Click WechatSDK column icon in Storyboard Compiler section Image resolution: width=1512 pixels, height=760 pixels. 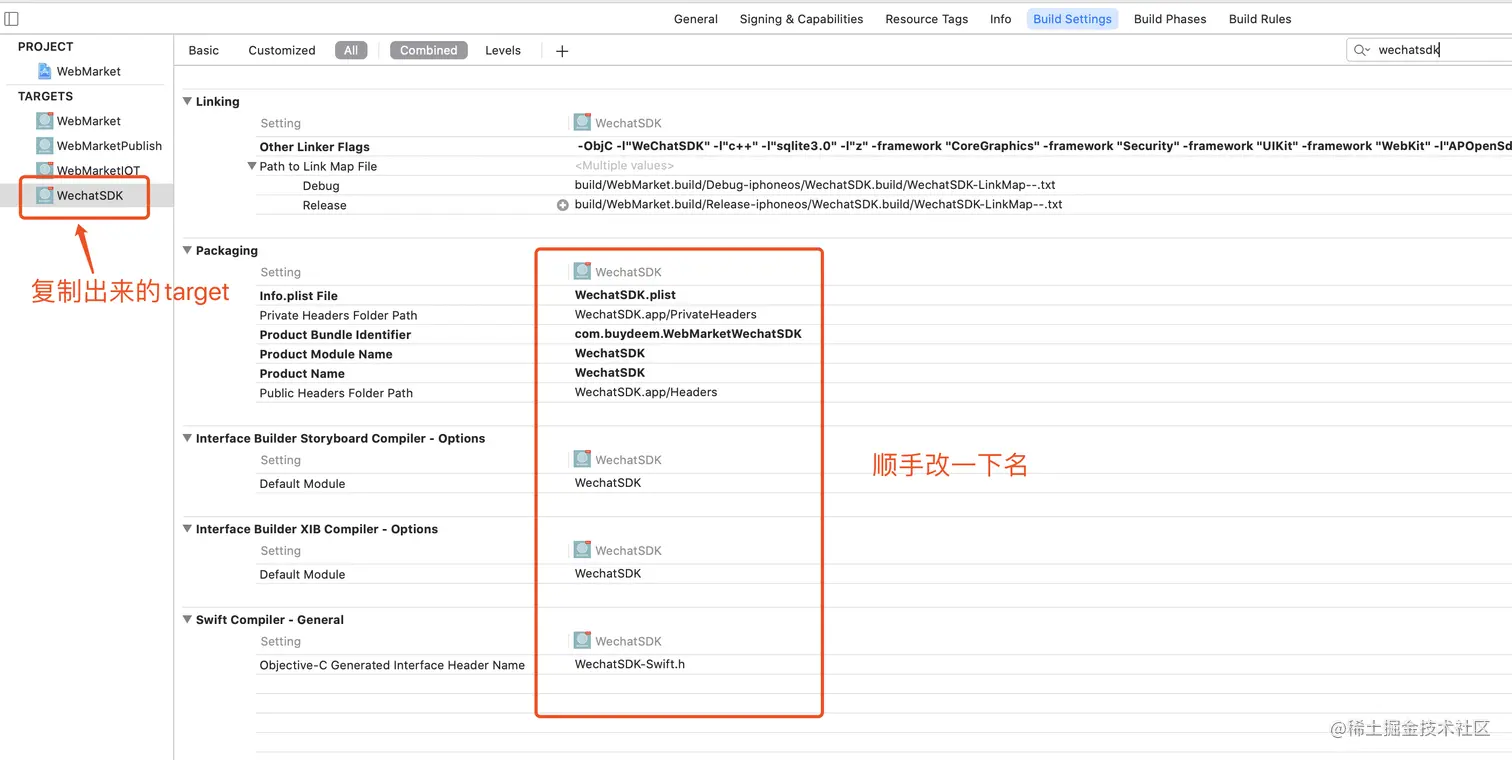[x=582, y=460]
